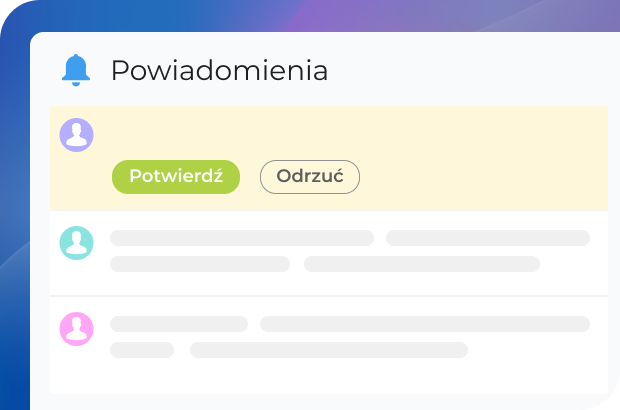620x410 pixels.
Task: Click lower long placeholder bar in pink avatar row
Action: pos(329,350)
